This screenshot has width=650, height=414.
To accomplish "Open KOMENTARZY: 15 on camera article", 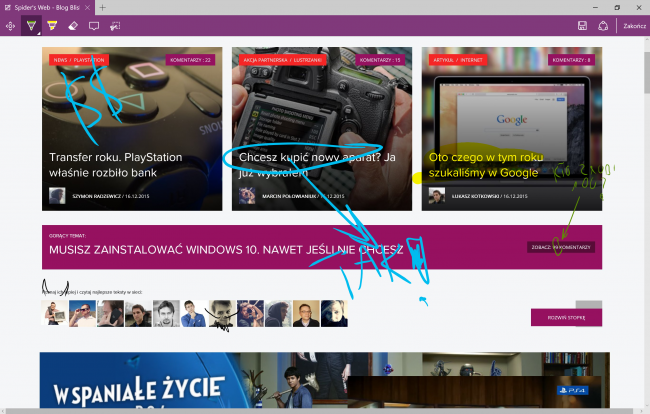I will [x=380, y=60].
